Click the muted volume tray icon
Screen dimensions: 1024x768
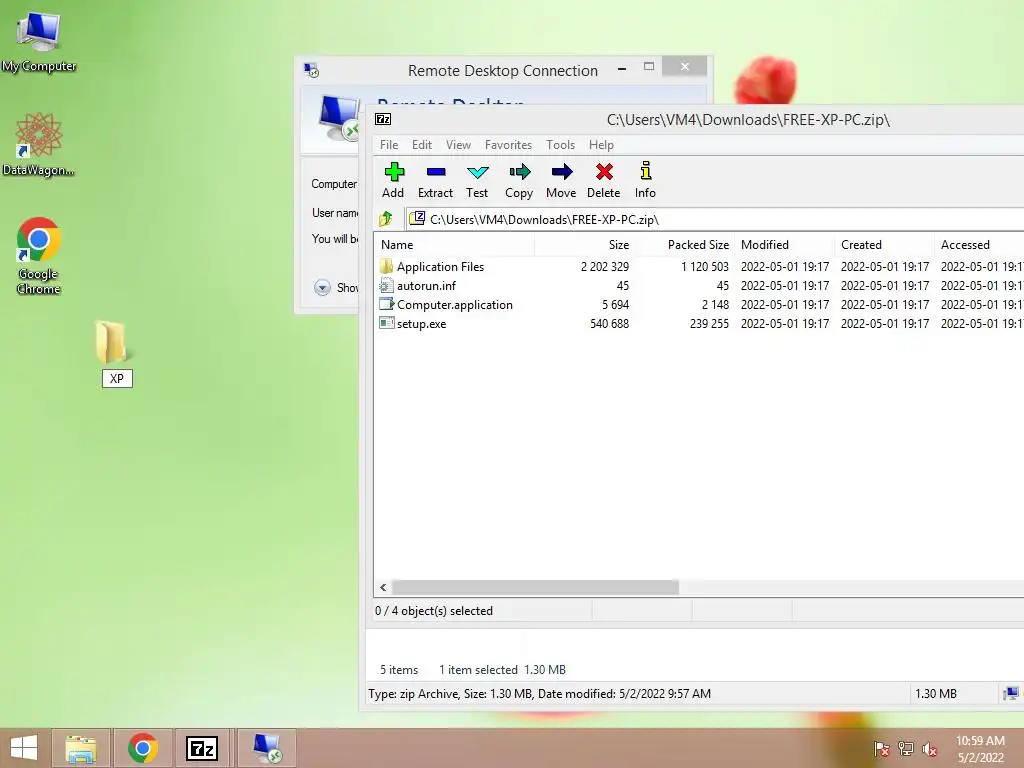click(929, 749)
